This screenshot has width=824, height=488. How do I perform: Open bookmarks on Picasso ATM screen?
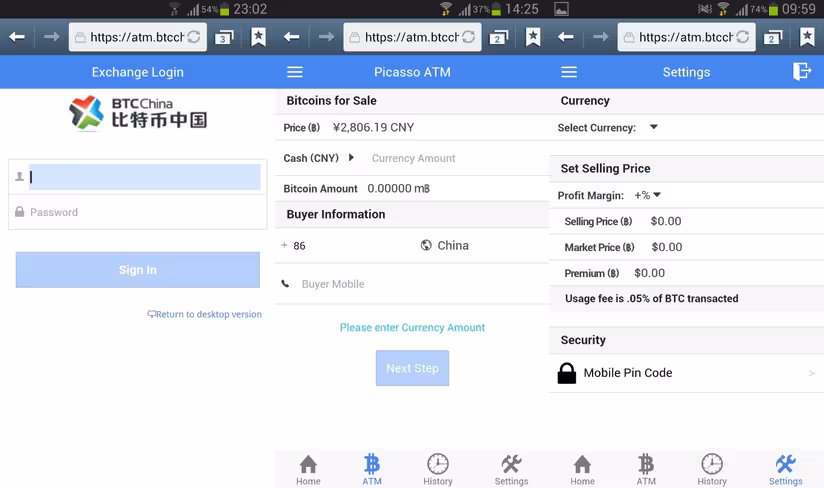click(x=533, y=37)
